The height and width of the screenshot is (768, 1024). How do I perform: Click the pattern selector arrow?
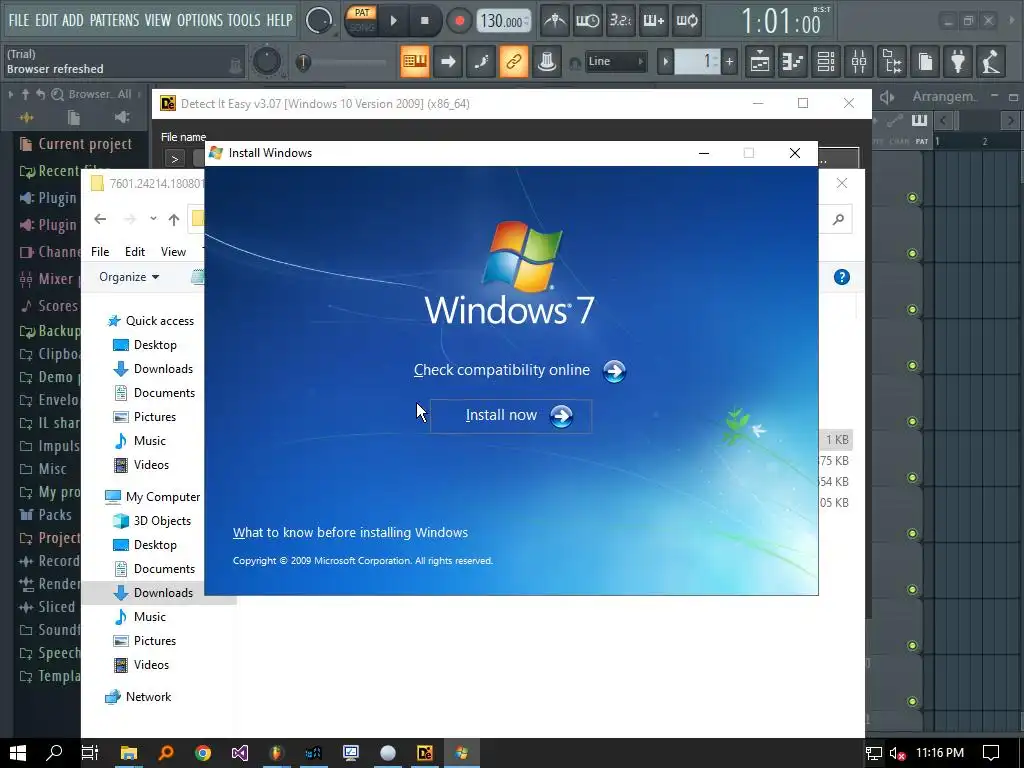tap(665, 62)
